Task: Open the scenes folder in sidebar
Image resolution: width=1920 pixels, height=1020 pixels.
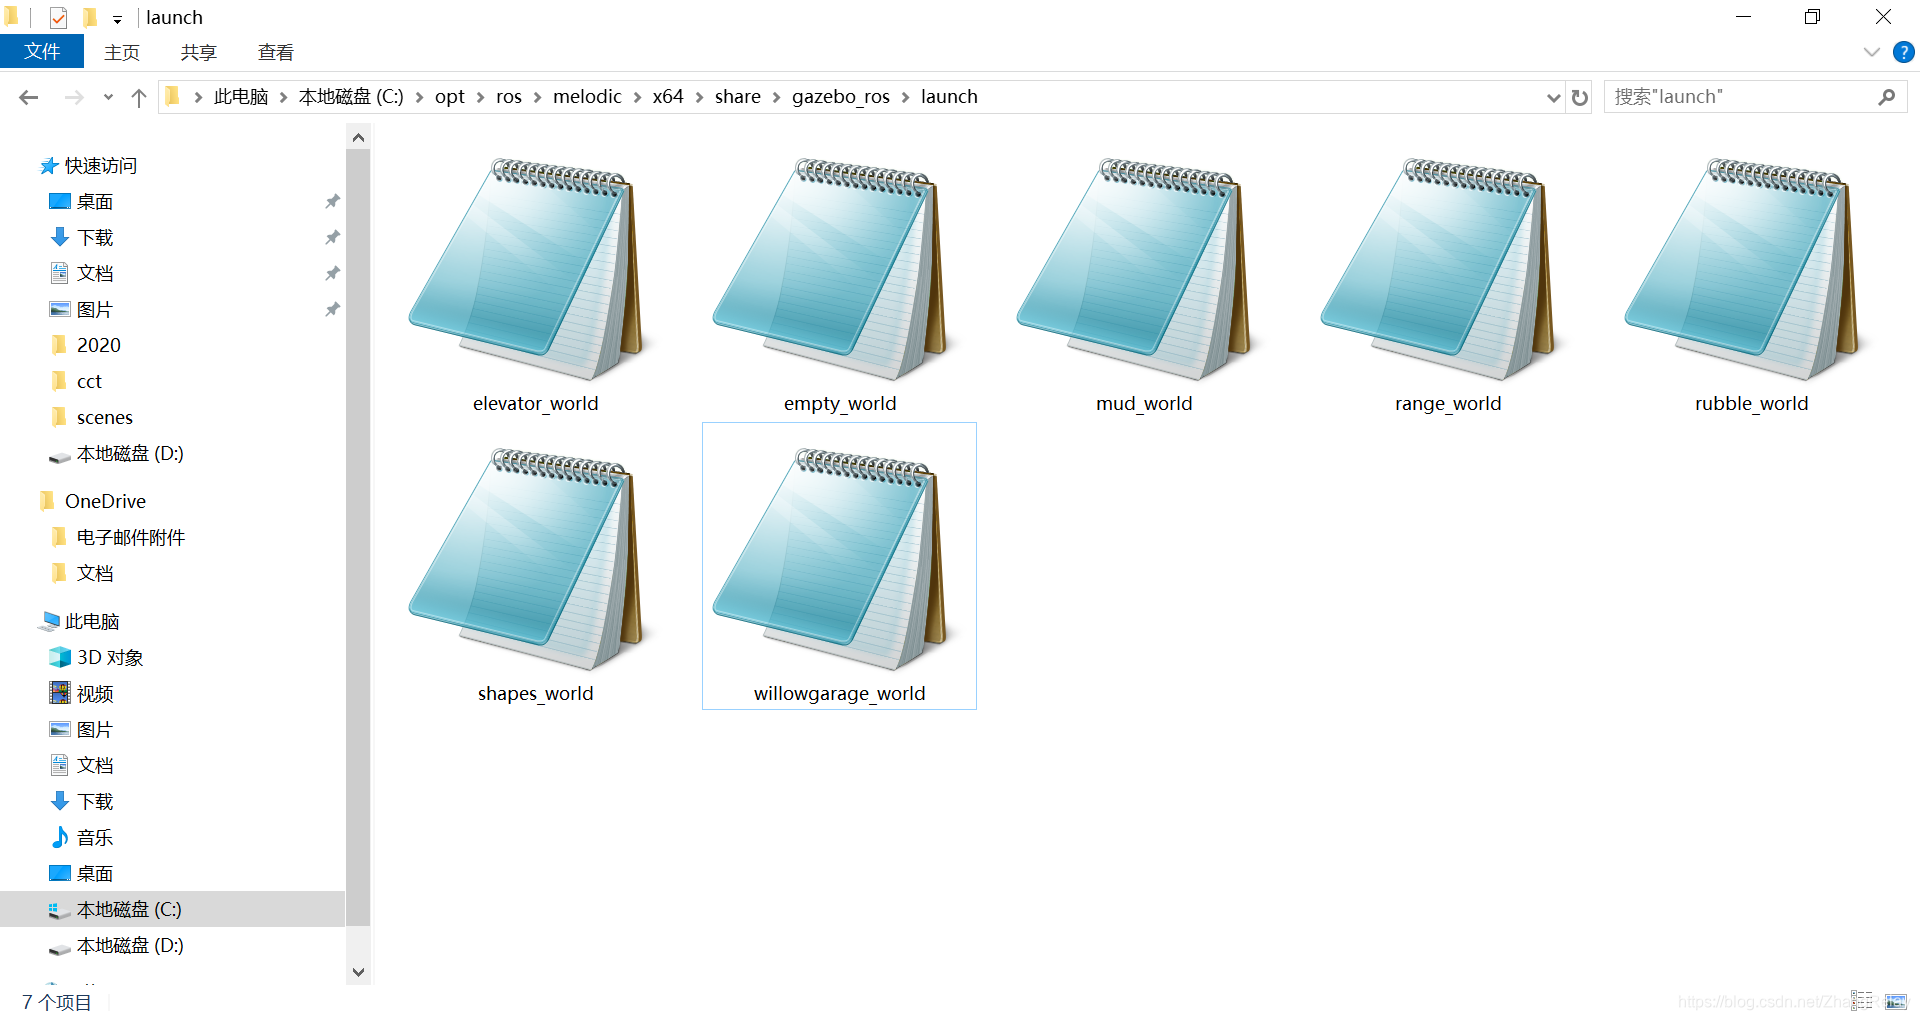Action: coord(104,417)
